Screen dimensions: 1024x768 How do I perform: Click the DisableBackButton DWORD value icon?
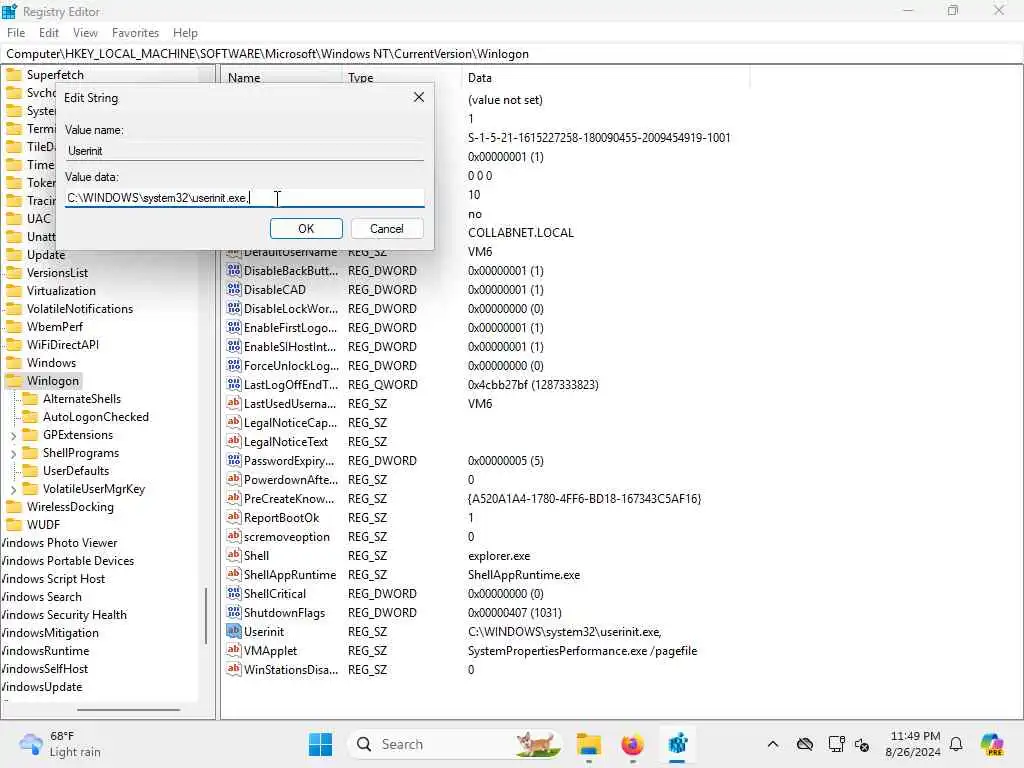coord(234,270)
